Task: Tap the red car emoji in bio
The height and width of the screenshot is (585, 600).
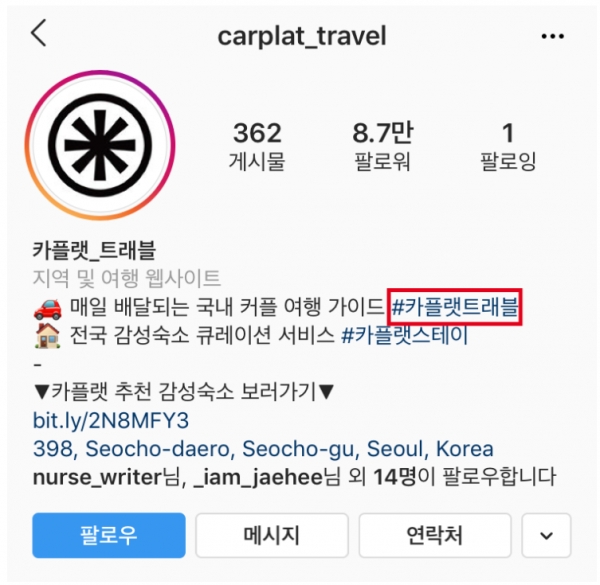Action: (47, 308)
